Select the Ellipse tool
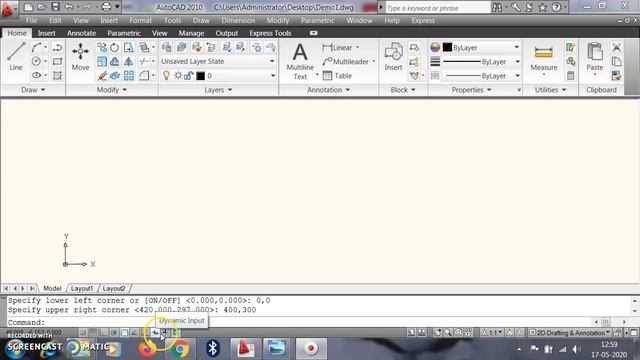Screen dimensions: 640x360 click(36, 76)
